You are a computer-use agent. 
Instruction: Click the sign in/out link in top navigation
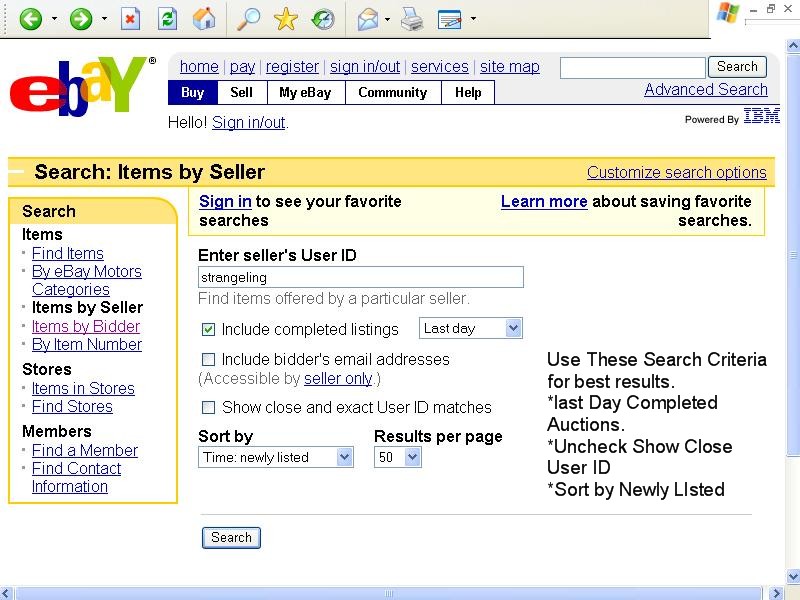tap(365, 66)
